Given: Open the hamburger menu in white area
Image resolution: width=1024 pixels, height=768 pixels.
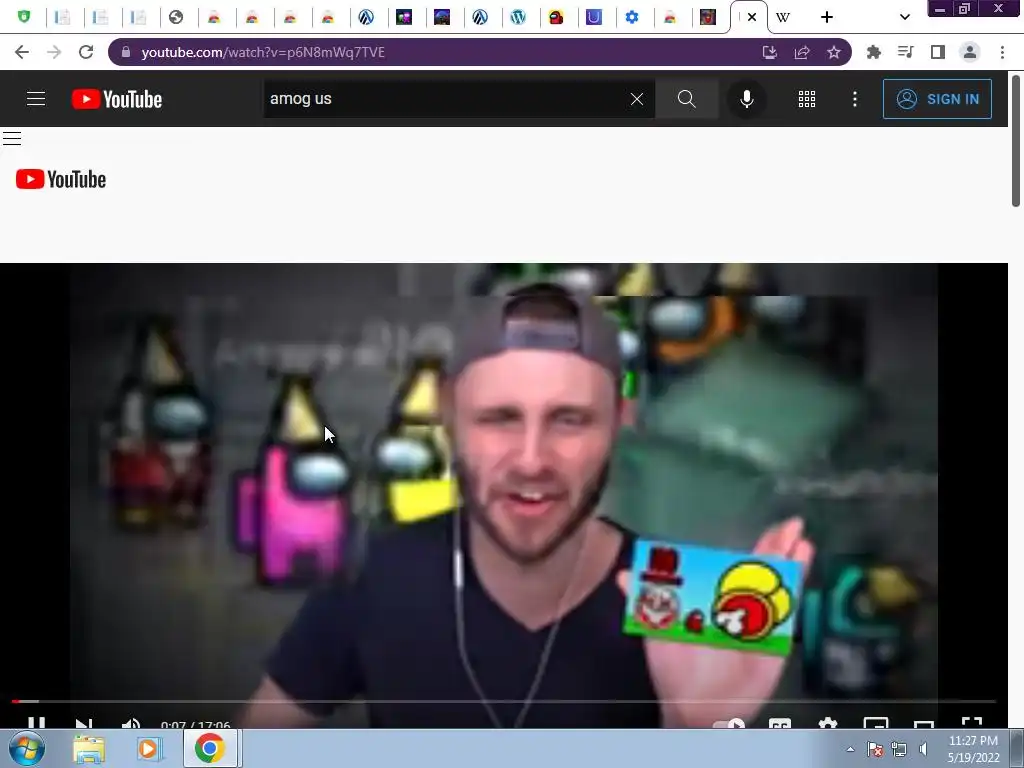Looking at the screenshot, I should click(12, 138).
